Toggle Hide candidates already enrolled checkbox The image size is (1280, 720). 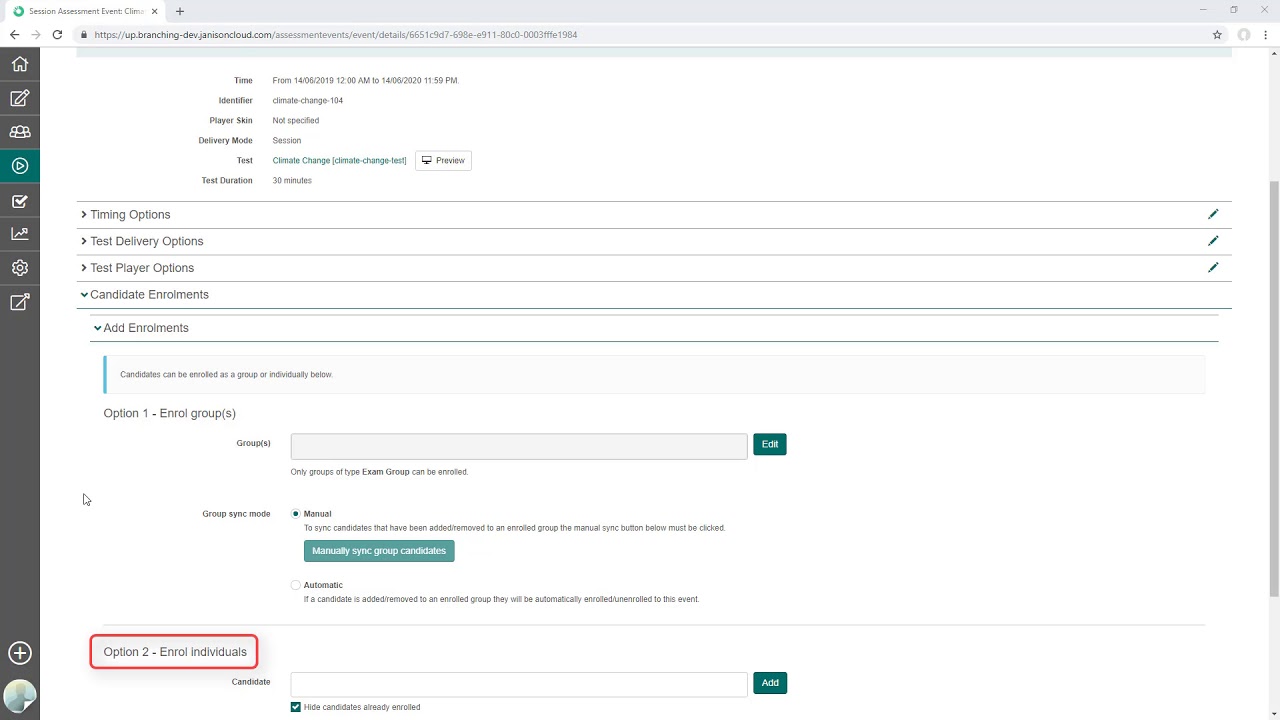[296, 707]
